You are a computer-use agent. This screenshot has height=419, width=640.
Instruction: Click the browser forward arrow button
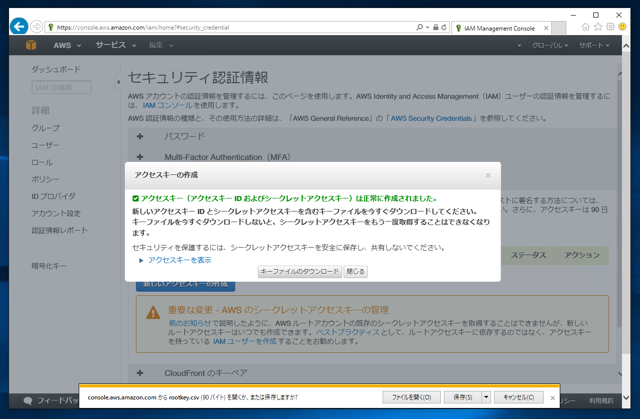[36, 27]
